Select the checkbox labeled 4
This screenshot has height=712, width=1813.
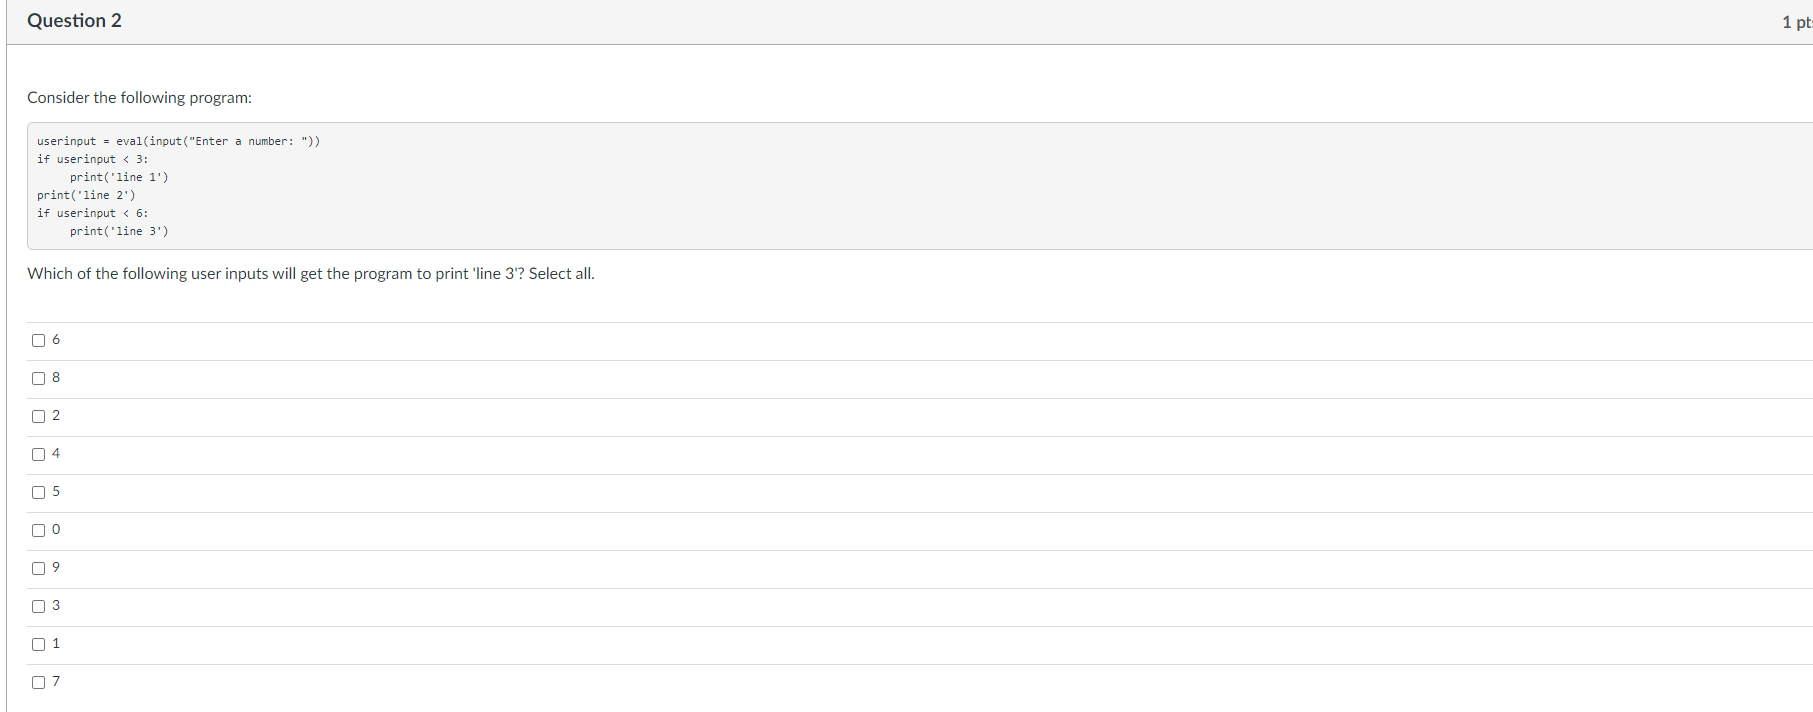pyautogui.click(x=38, y=454)
